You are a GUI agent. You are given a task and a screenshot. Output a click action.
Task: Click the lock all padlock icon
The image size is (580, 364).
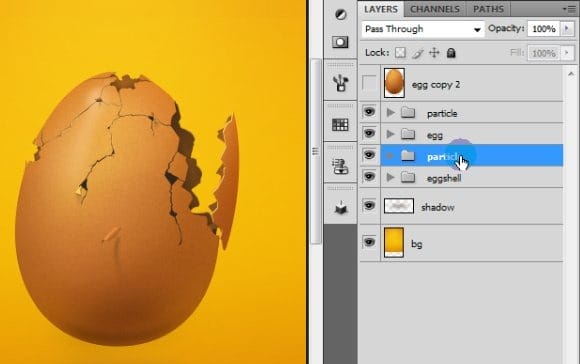click(451, 53)
